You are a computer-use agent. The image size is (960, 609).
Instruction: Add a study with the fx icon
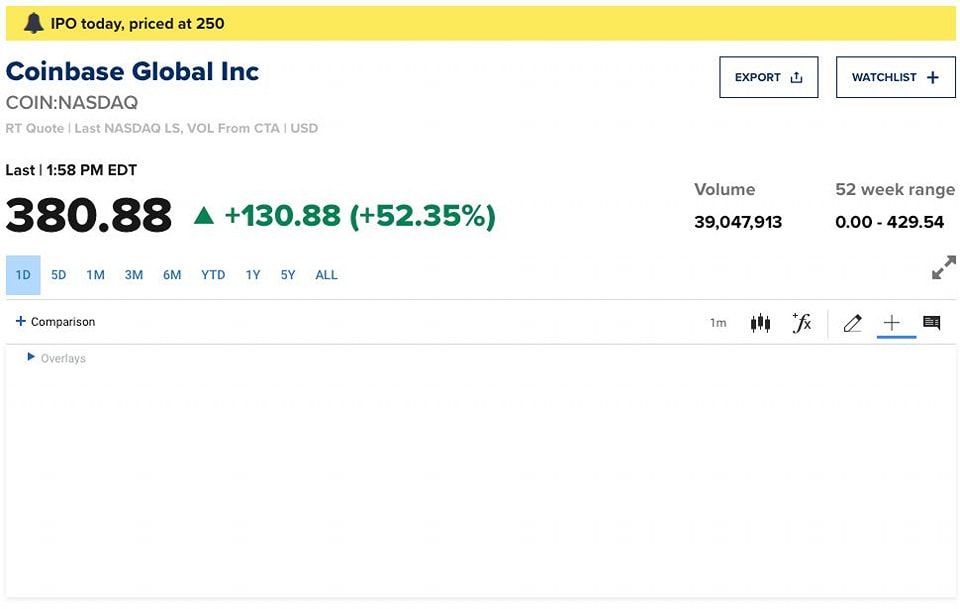point(801,323)
